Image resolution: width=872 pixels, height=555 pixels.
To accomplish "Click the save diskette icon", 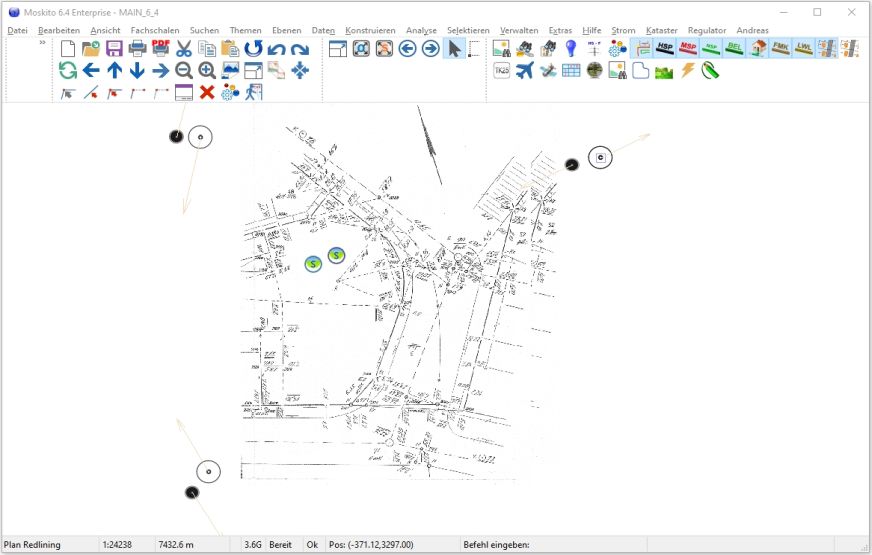I will click(114, 49).
